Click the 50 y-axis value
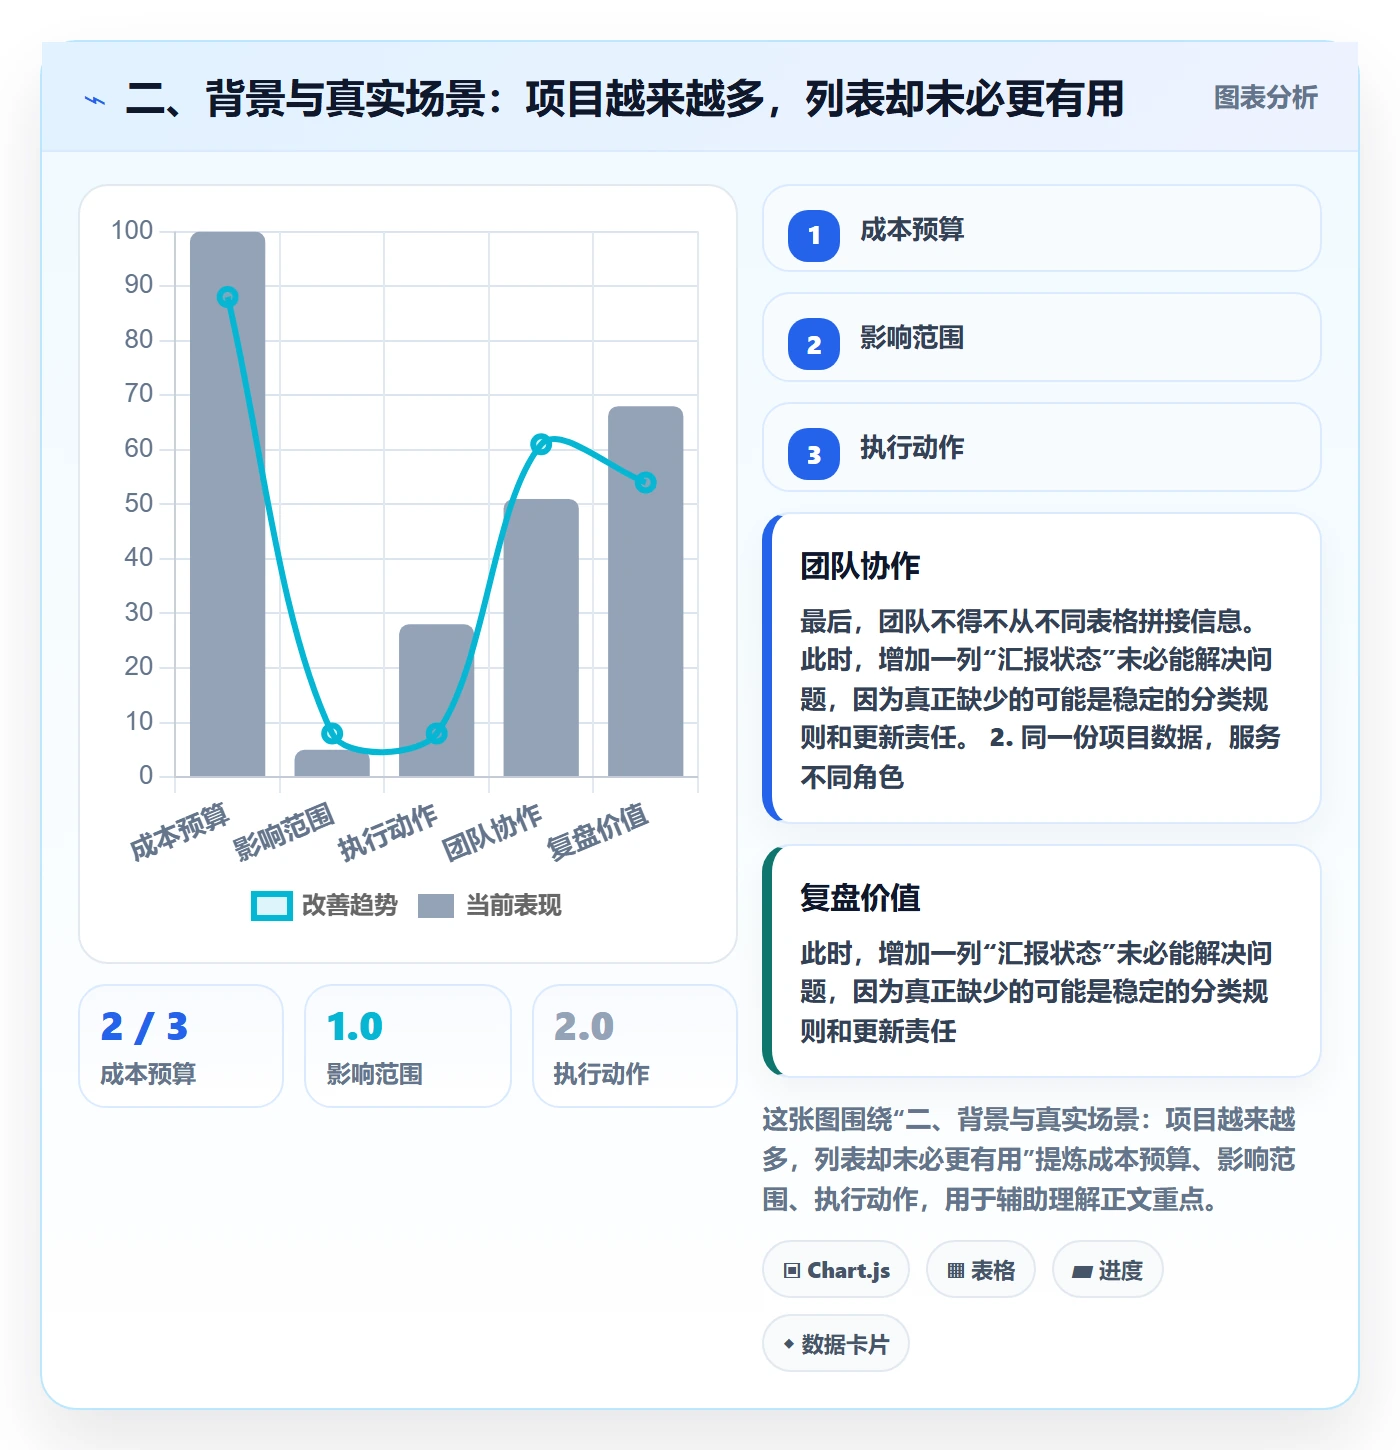 click(x=139, y=503)
